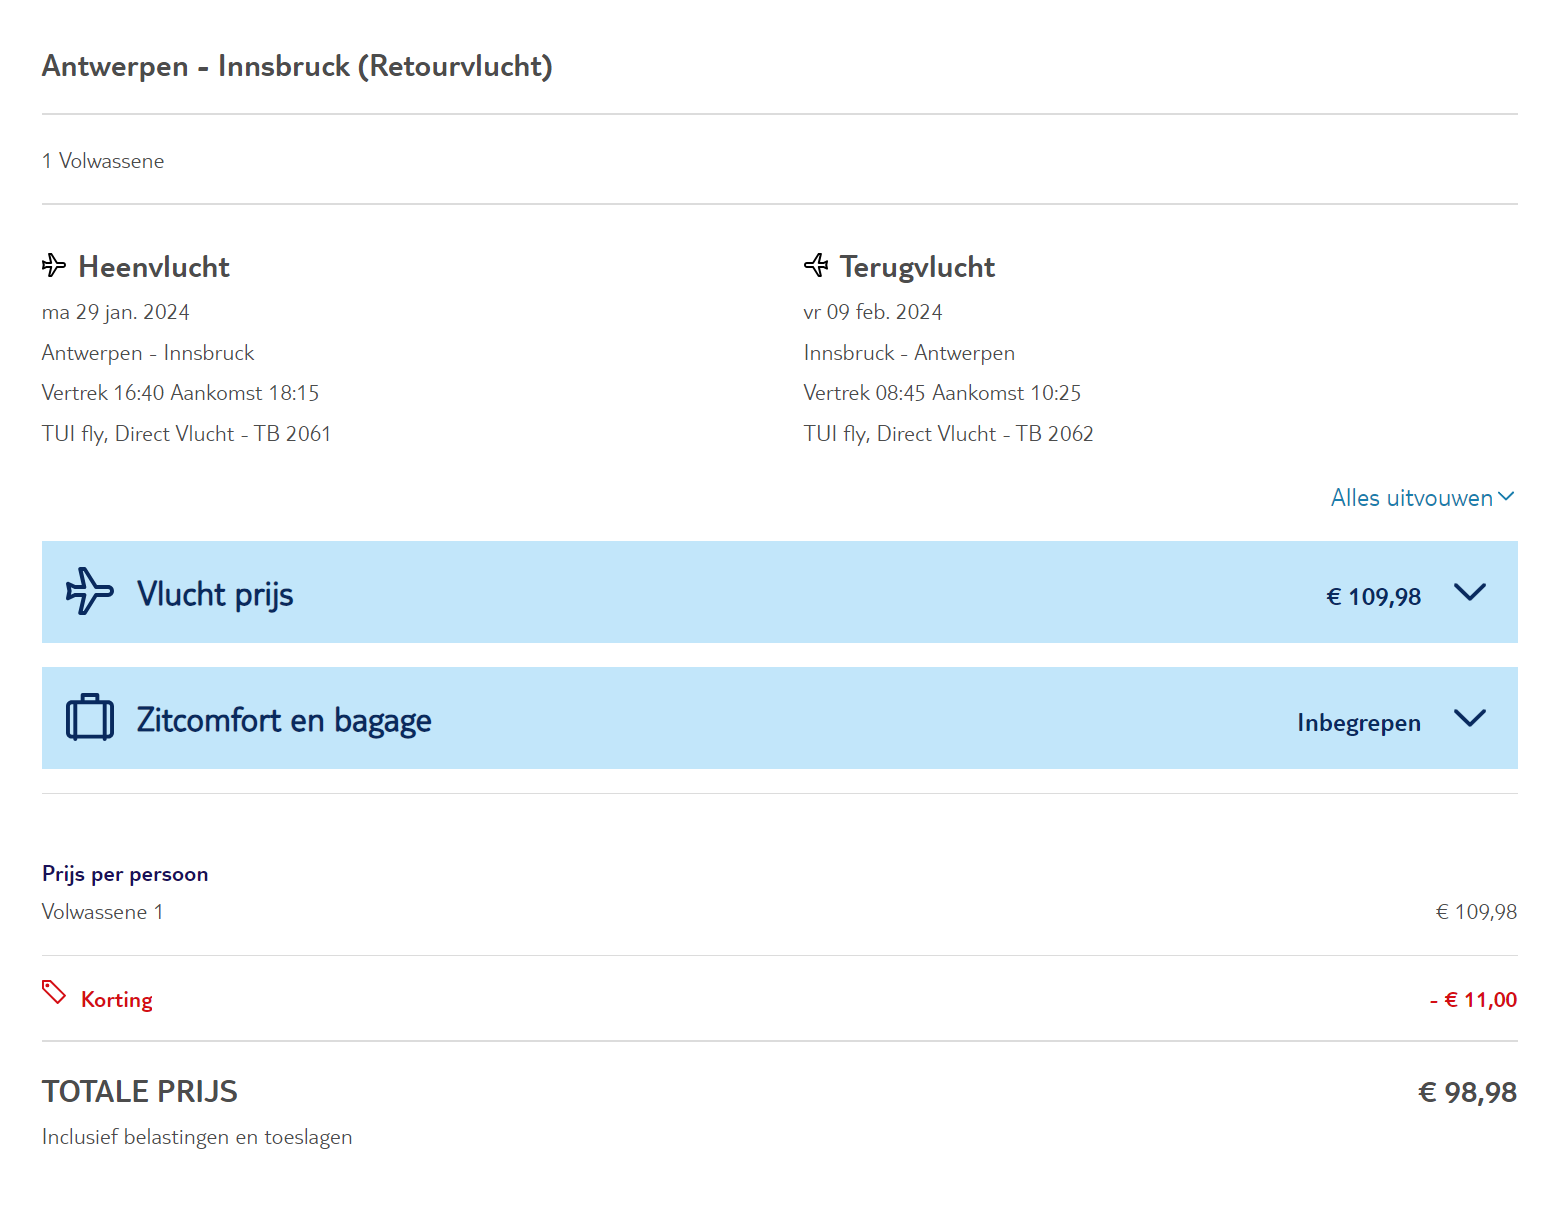The width and height of the screenshot is (1555, 1207).
Task: Click the € 109,98 amount in Vlucht prijs bar
Action: [1373, 597]
